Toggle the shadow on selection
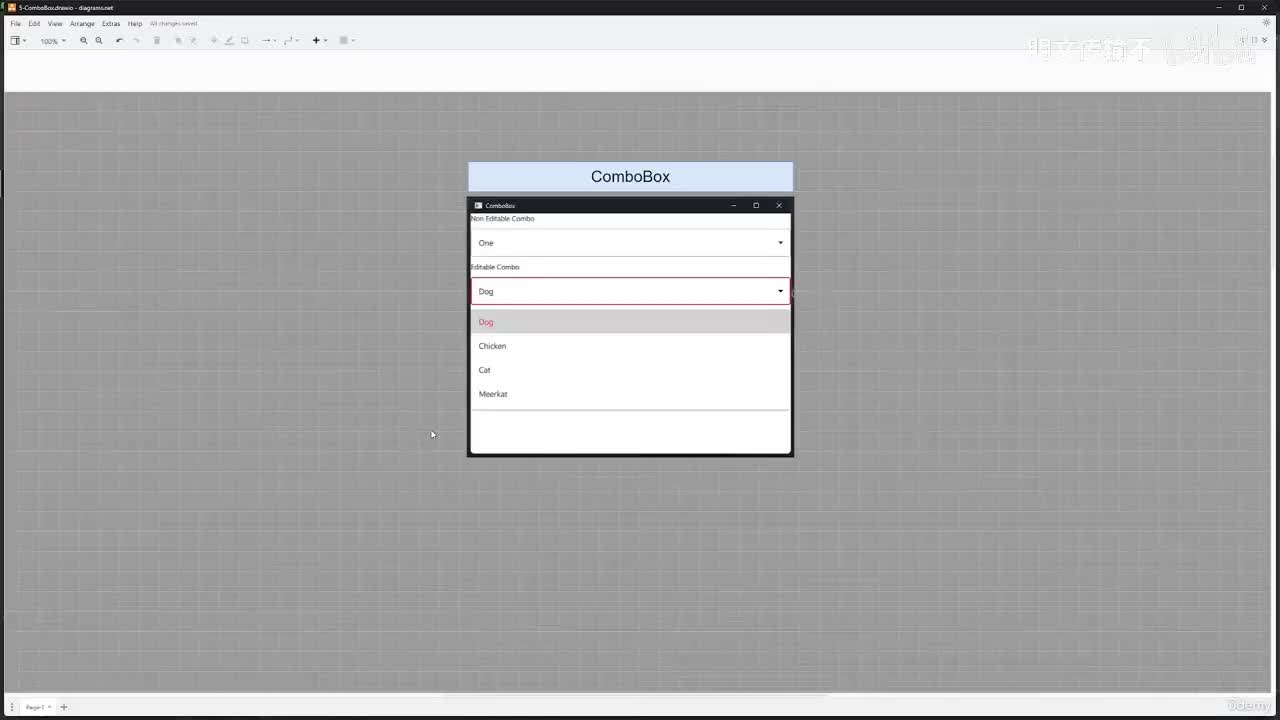 245,41
